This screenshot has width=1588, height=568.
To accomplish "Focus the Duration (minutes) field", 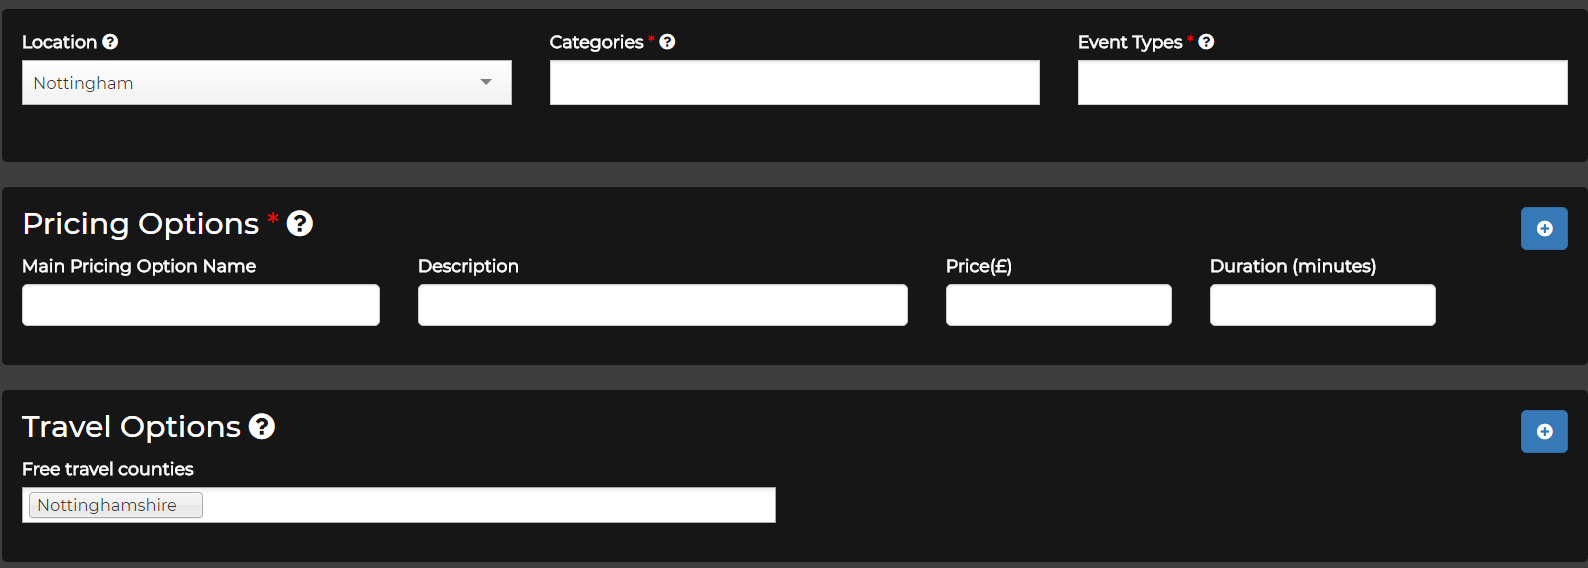I will pyautogui.click(x=1323, y=305).
